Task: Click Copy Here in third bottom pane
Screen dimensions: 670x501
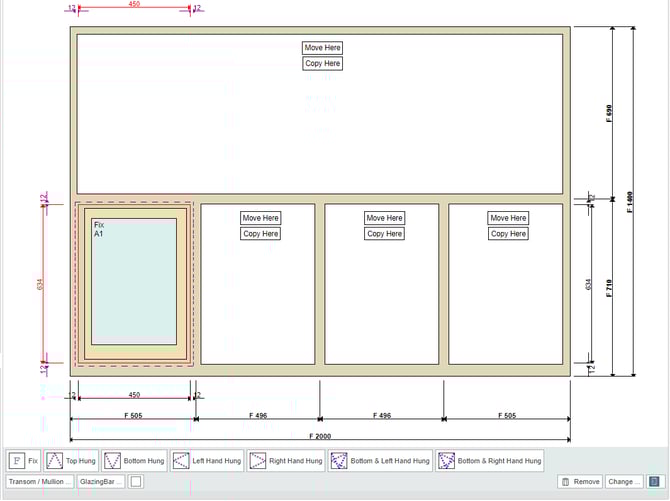Action: (384, 234)
